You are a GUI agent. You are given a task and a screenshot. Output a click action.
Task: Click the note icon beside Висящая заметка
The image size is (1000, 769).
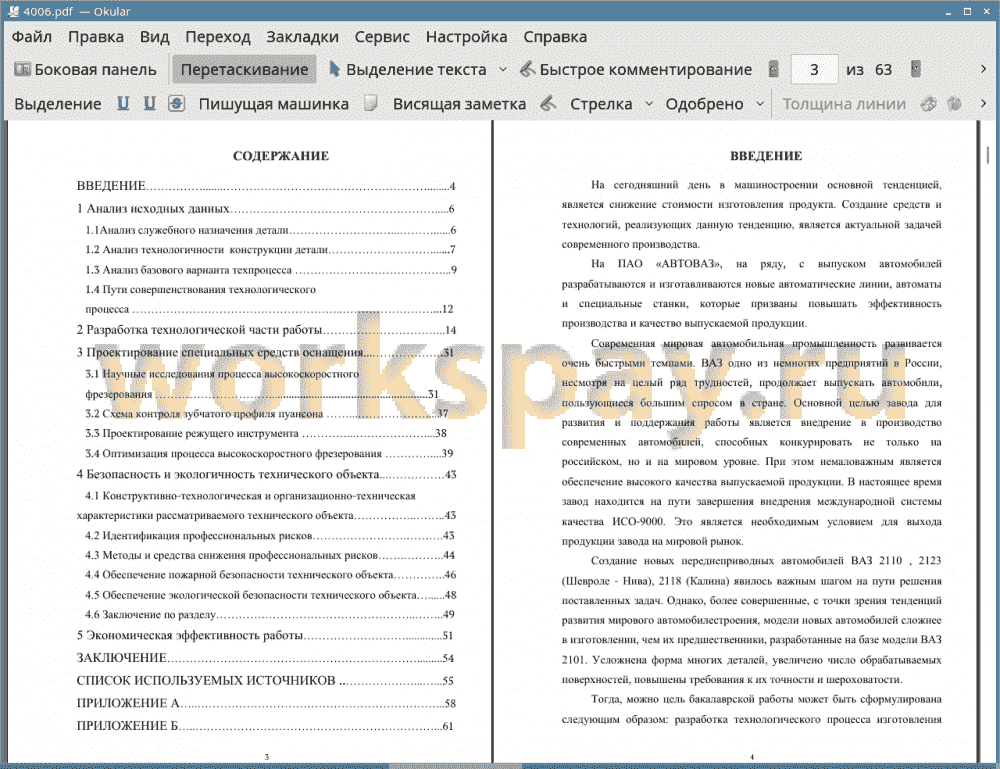click(371, 103)
